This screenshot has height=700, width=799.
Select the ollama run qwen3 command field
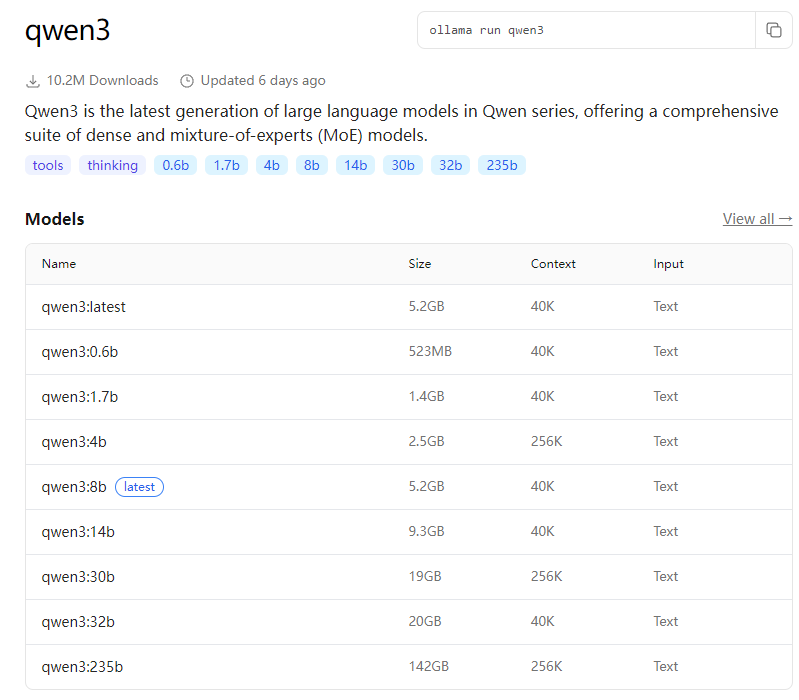tap(586, 30)
